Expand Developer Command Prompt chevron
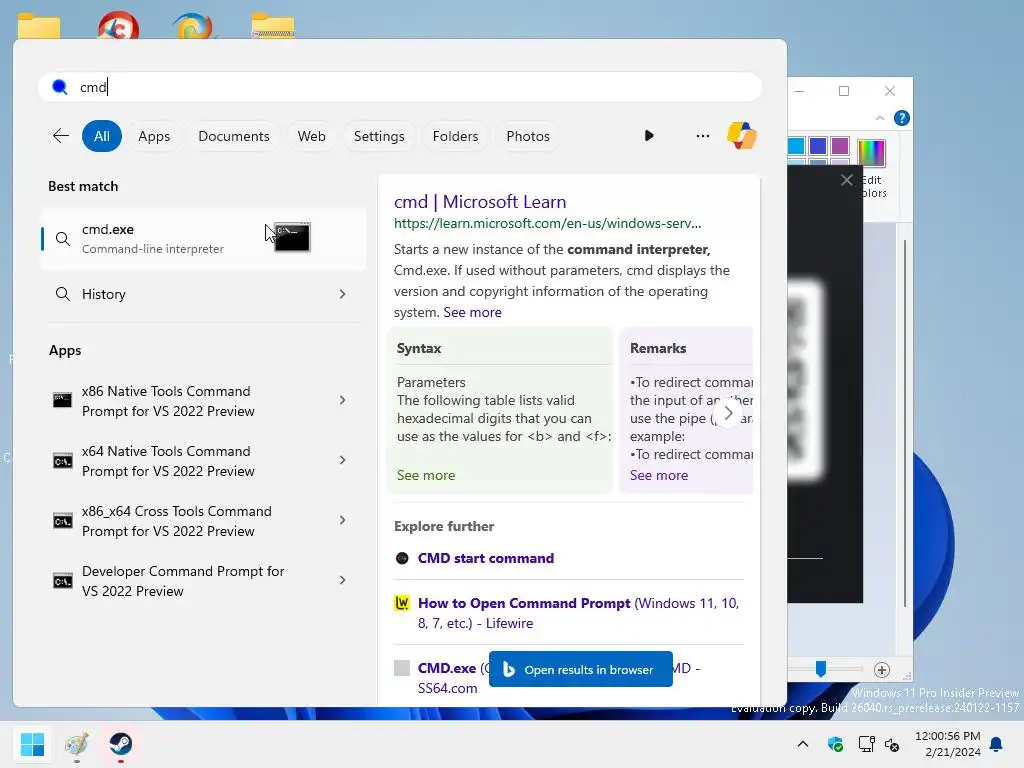This screenshot has height=768, width=1024. point(342,580)
